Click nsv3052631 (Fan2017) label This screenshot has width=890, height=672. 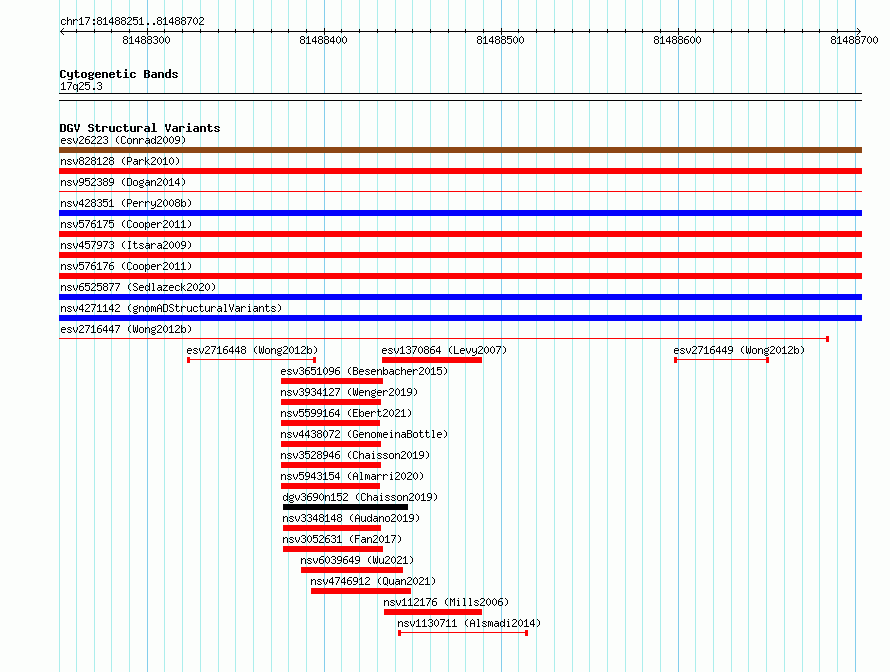342,539
